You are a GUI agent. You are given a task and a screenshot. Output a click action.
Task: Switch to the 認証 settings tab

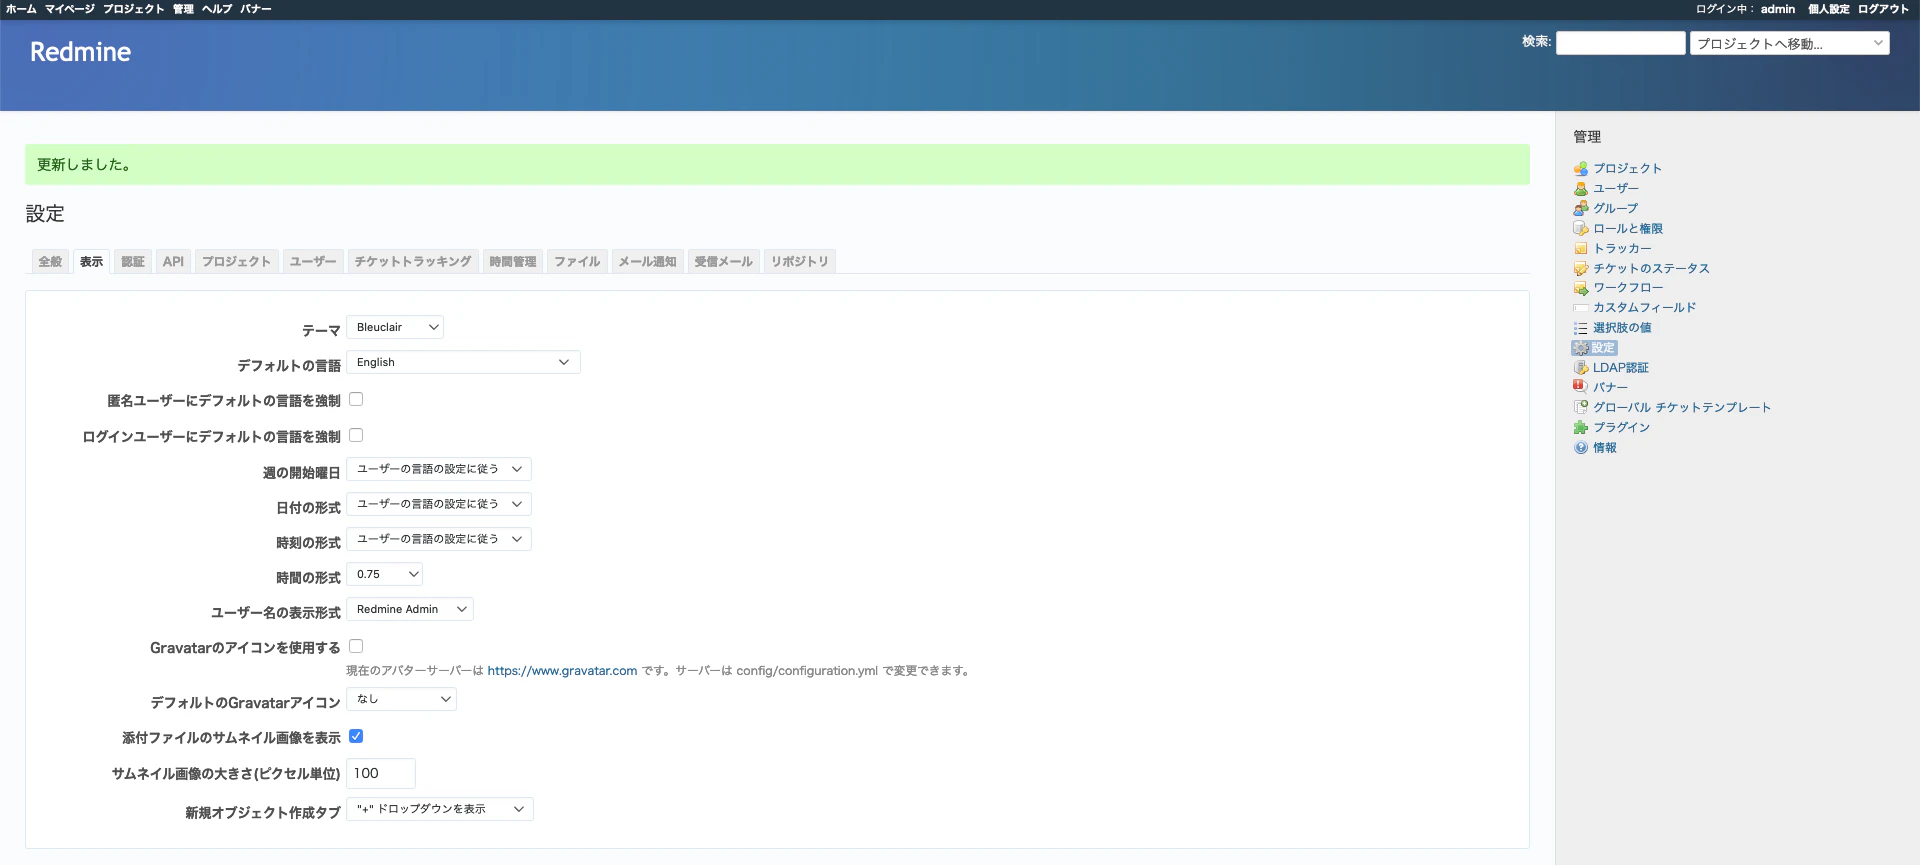tap(133, 261)
